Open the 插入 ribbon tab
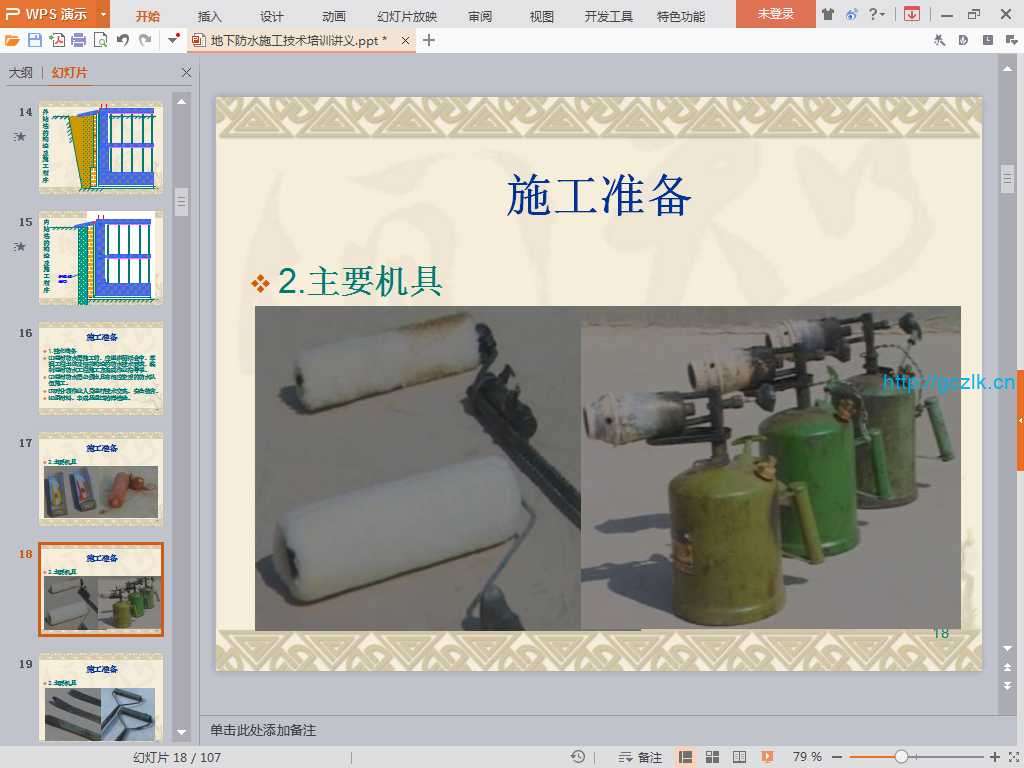Viewport: 1024px width, 768px height. coord(210,16)
